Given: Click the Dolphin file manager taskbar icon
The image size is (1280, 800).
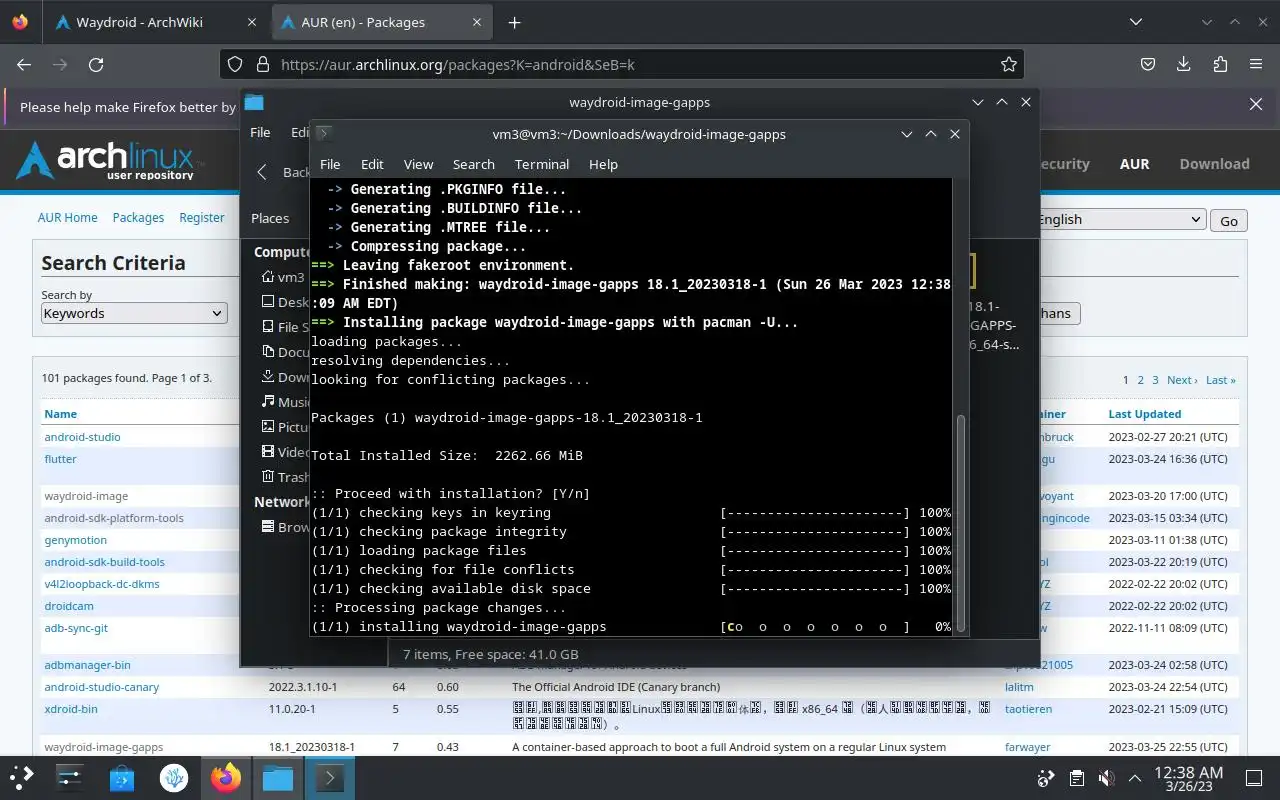Looking at the screenshot, I should tap(278, 777).
